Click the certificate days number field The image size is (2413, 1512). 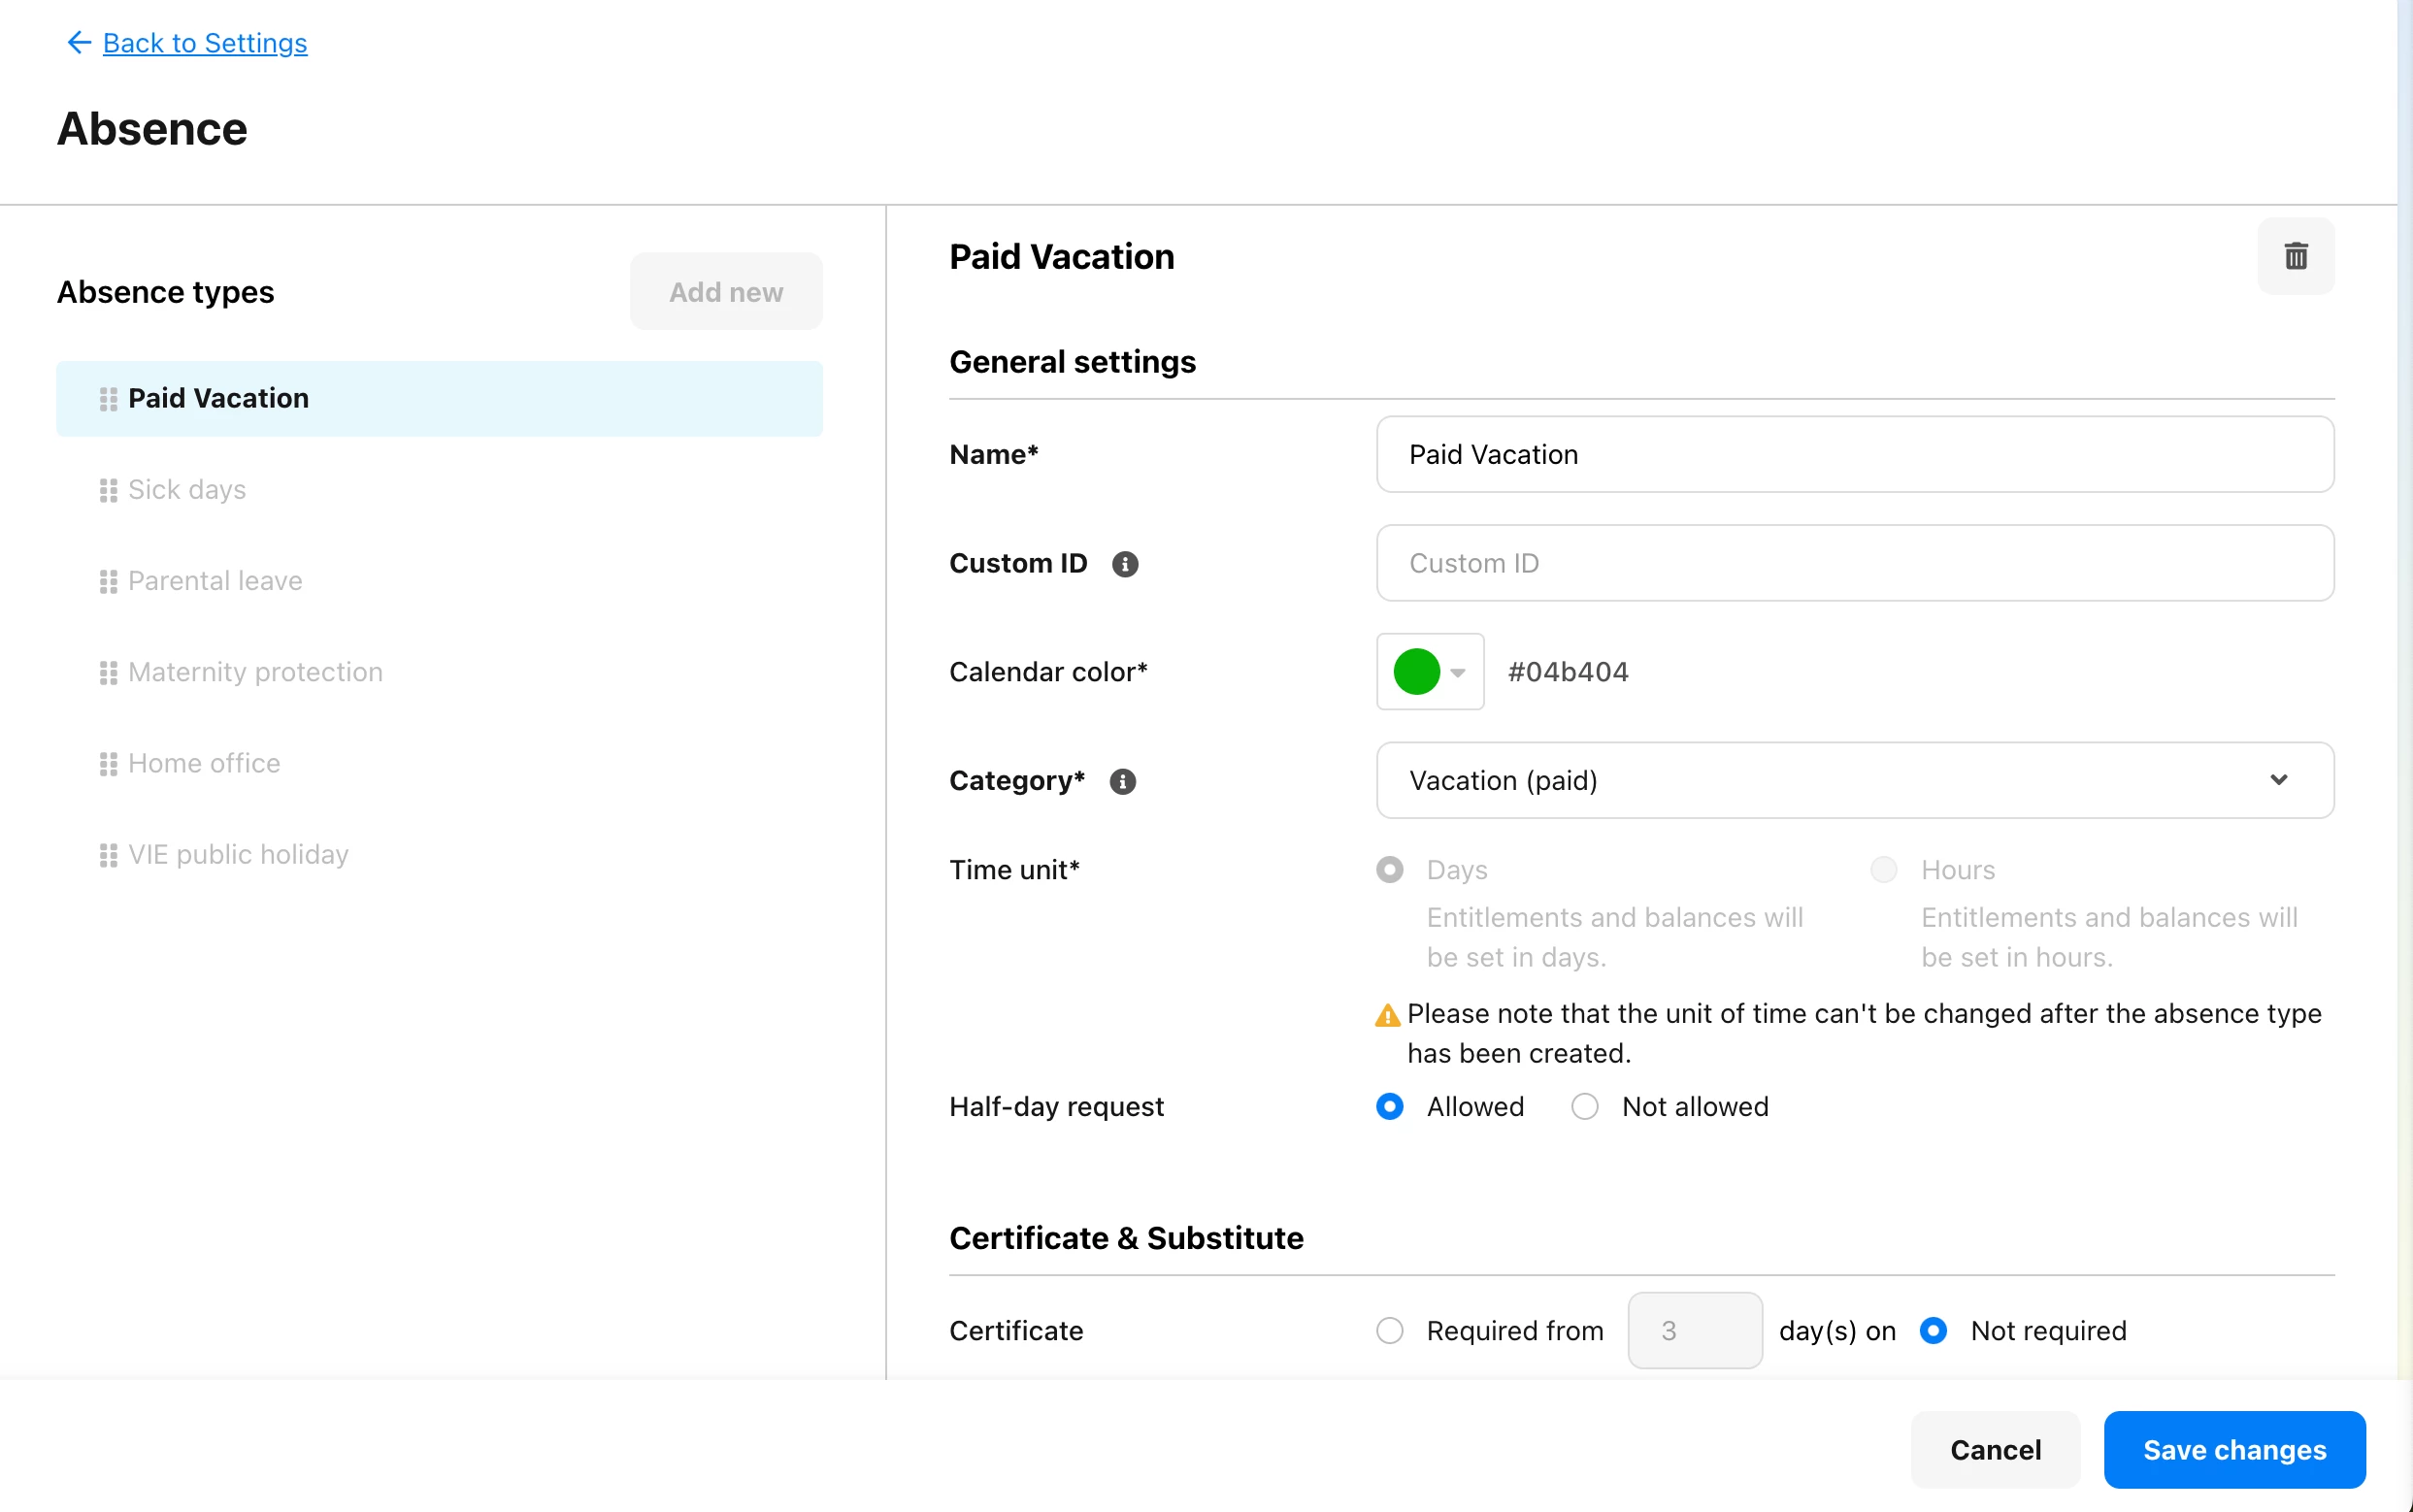[x=1694, y=1330]
